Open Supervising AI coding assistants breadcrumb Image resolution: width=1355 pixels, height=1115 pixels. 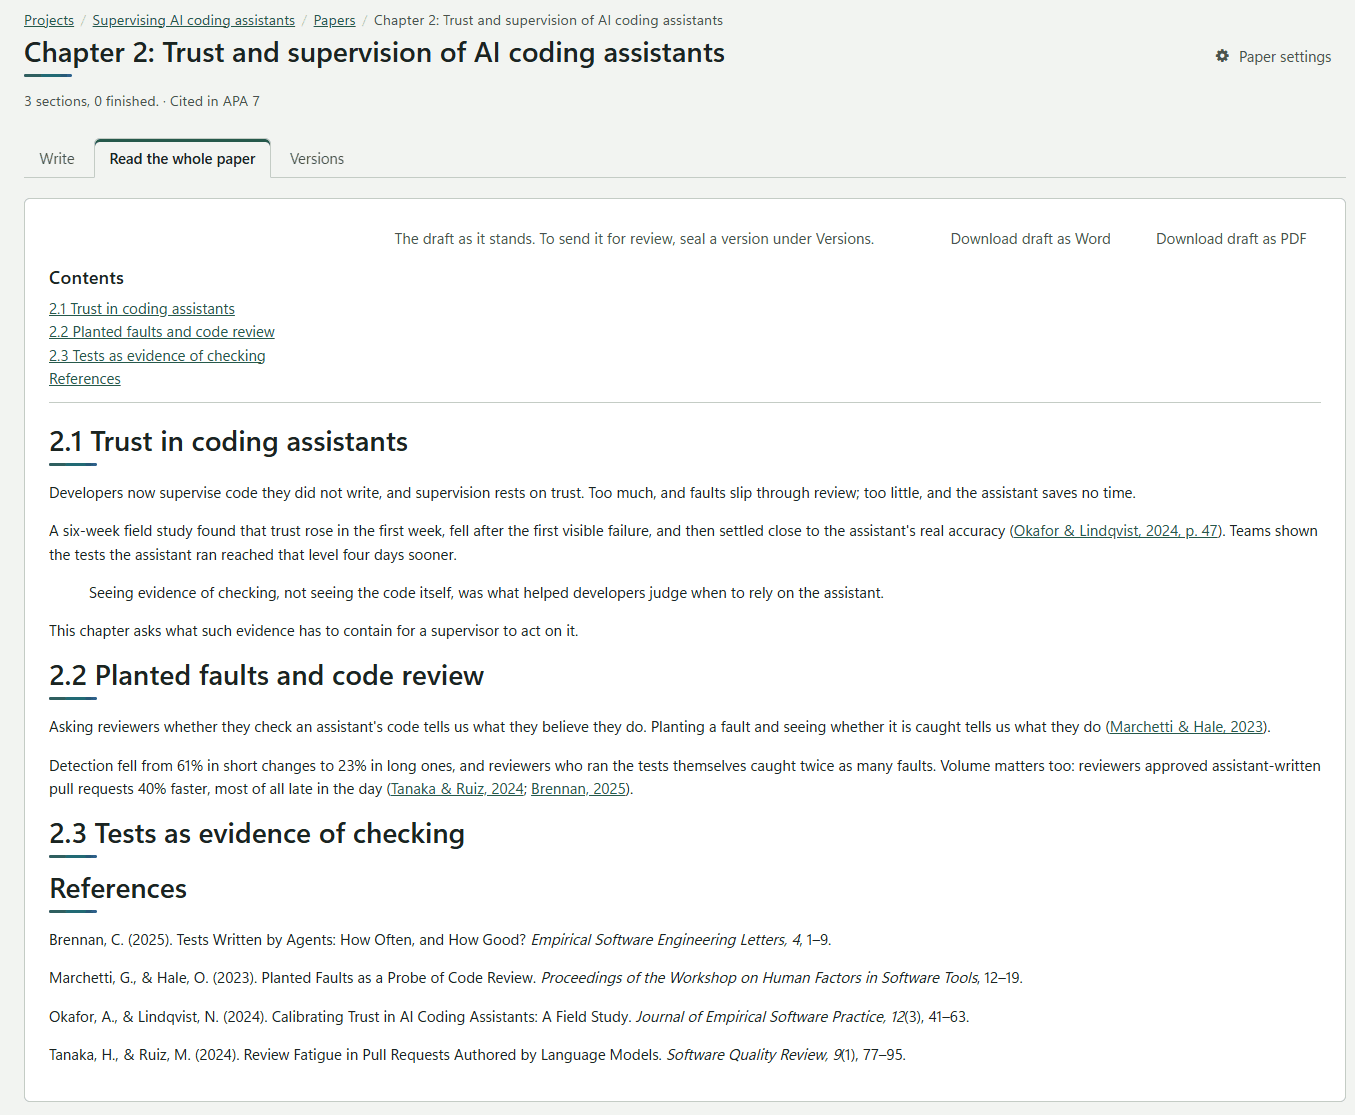tap(194, 20)
